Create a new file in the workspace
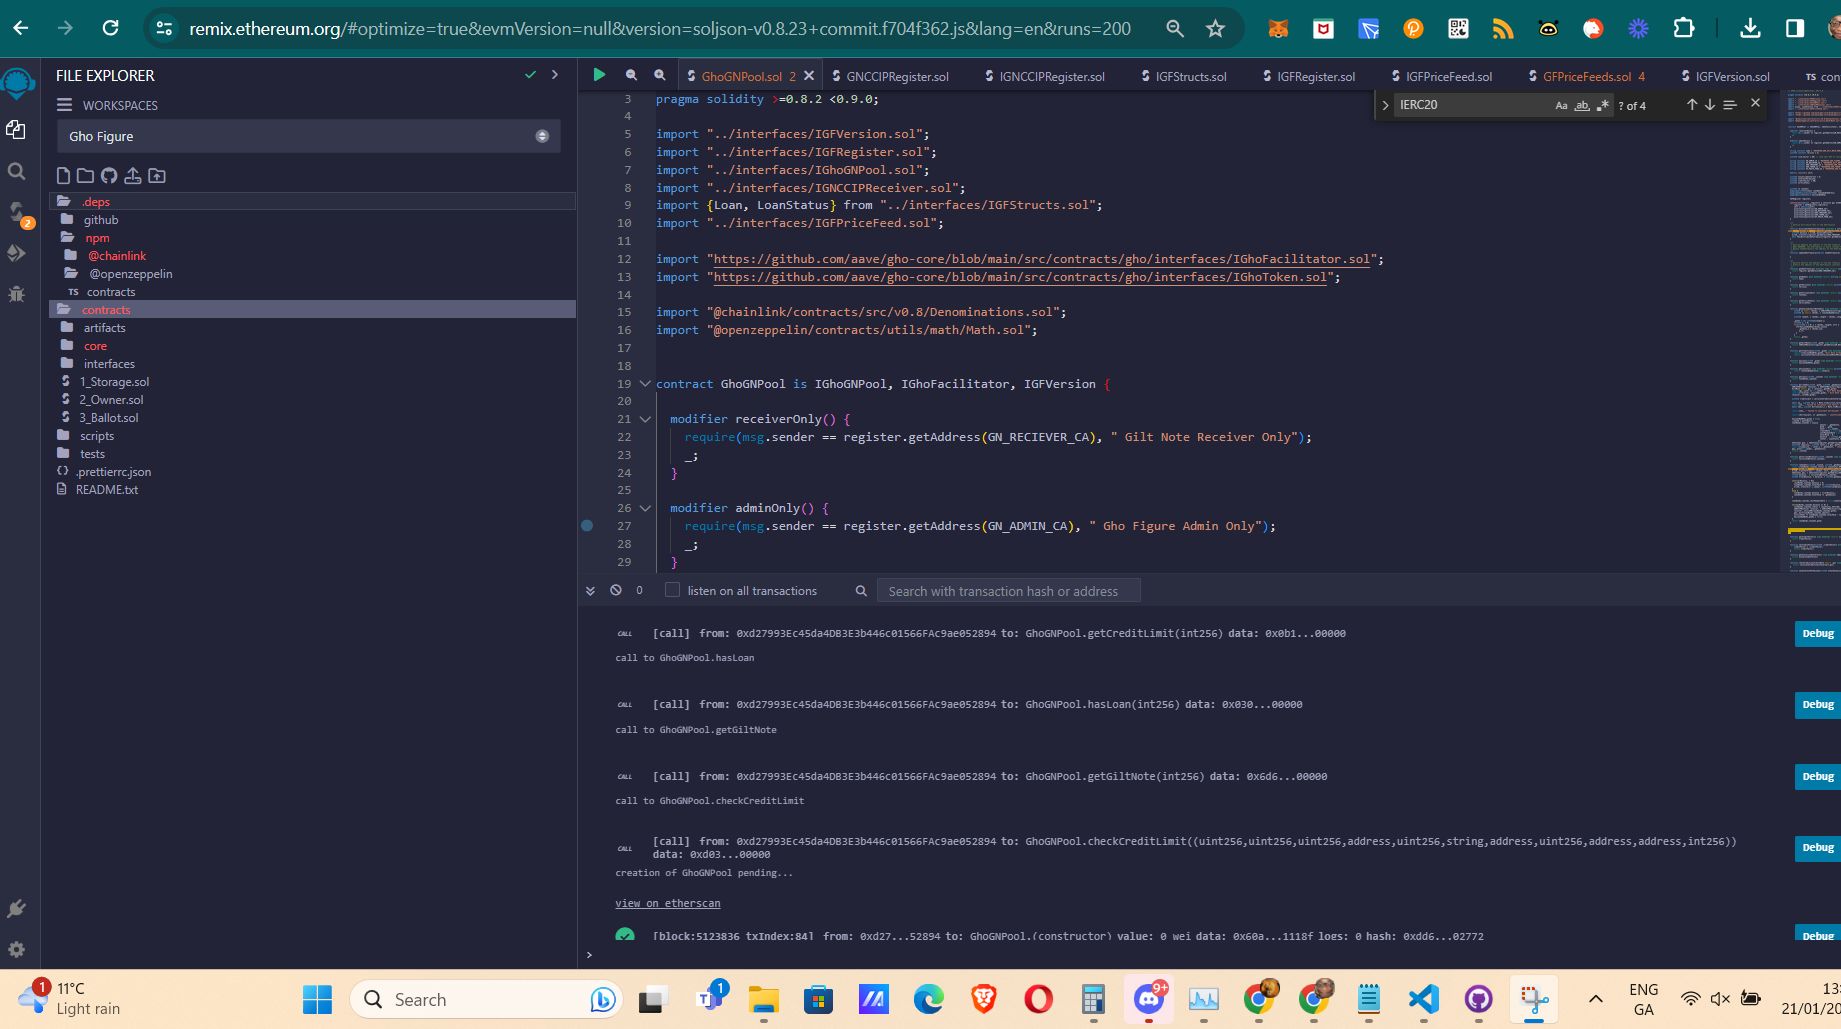The width and height of the screenshot is (1841, 1029). pyautogui.click(x=63, y=176)
